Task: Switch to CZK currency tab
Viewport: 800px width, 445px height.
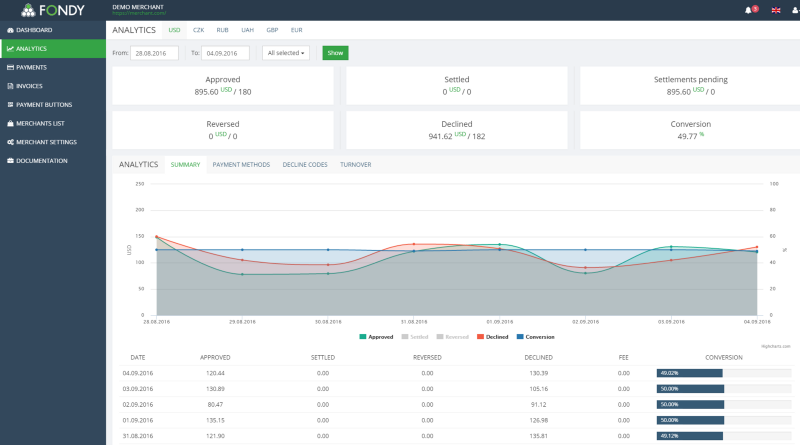Action: pyautogui.click(x=198, y=30)
